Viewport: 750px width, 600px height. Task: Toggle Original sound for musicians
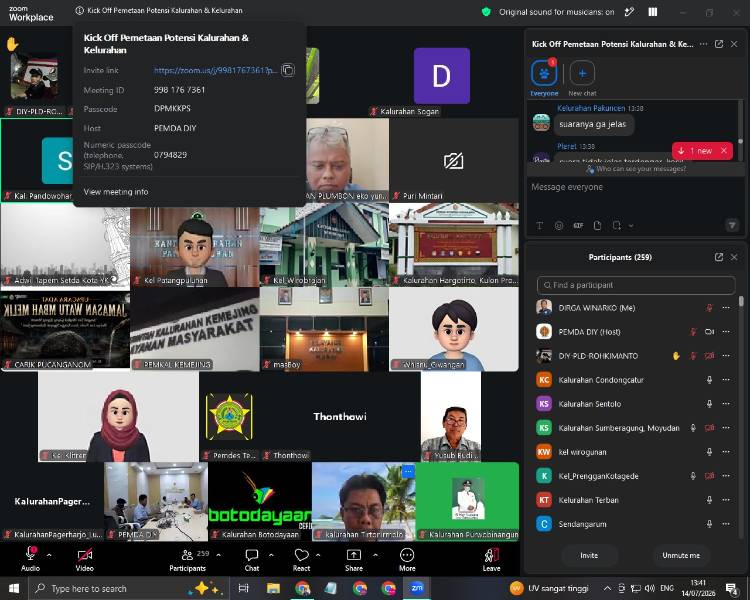556,12
